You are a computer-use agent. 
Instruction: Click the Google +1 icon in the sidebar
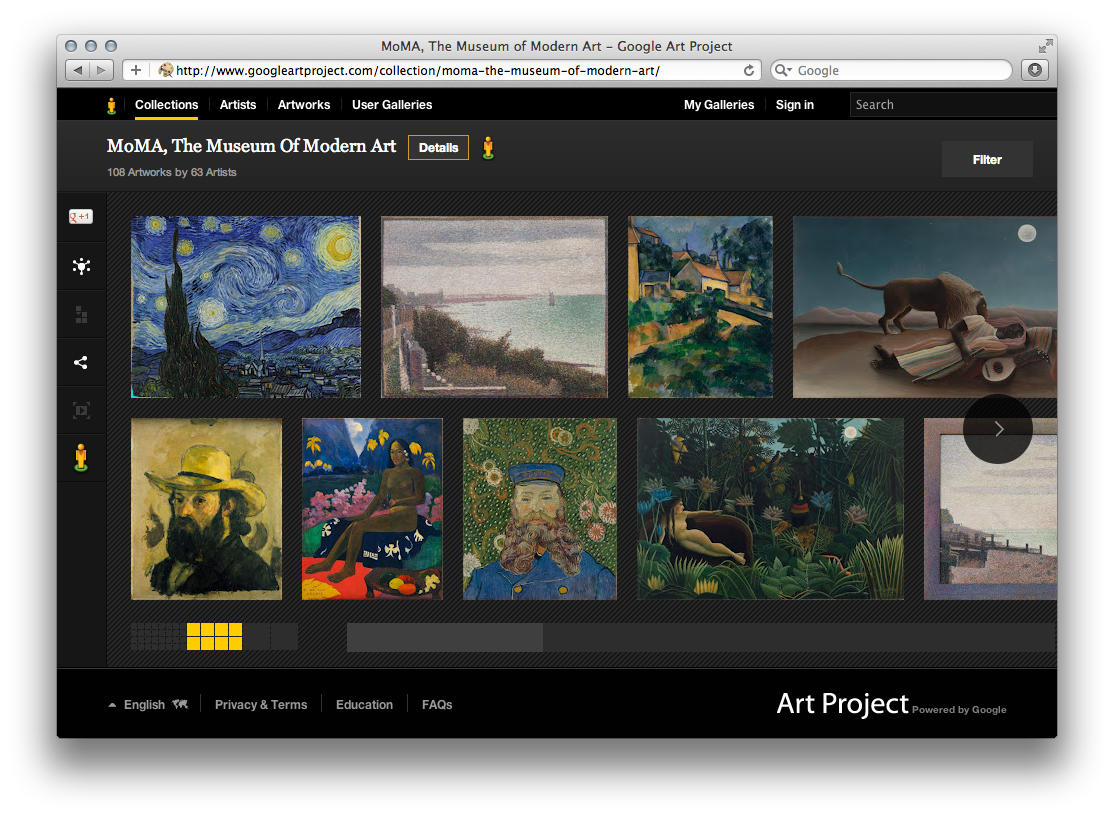(81, 216)
